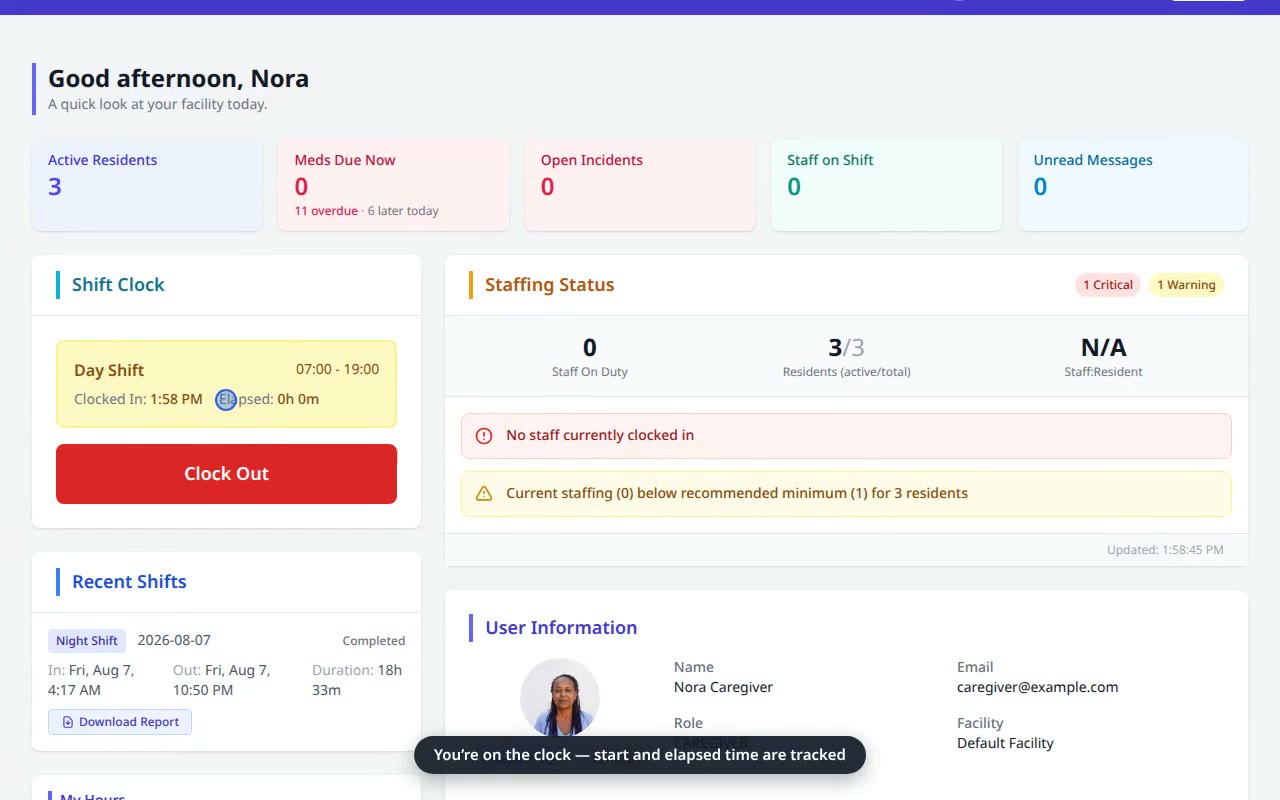Click the critical alert circle icon

(x=484, y=436)
